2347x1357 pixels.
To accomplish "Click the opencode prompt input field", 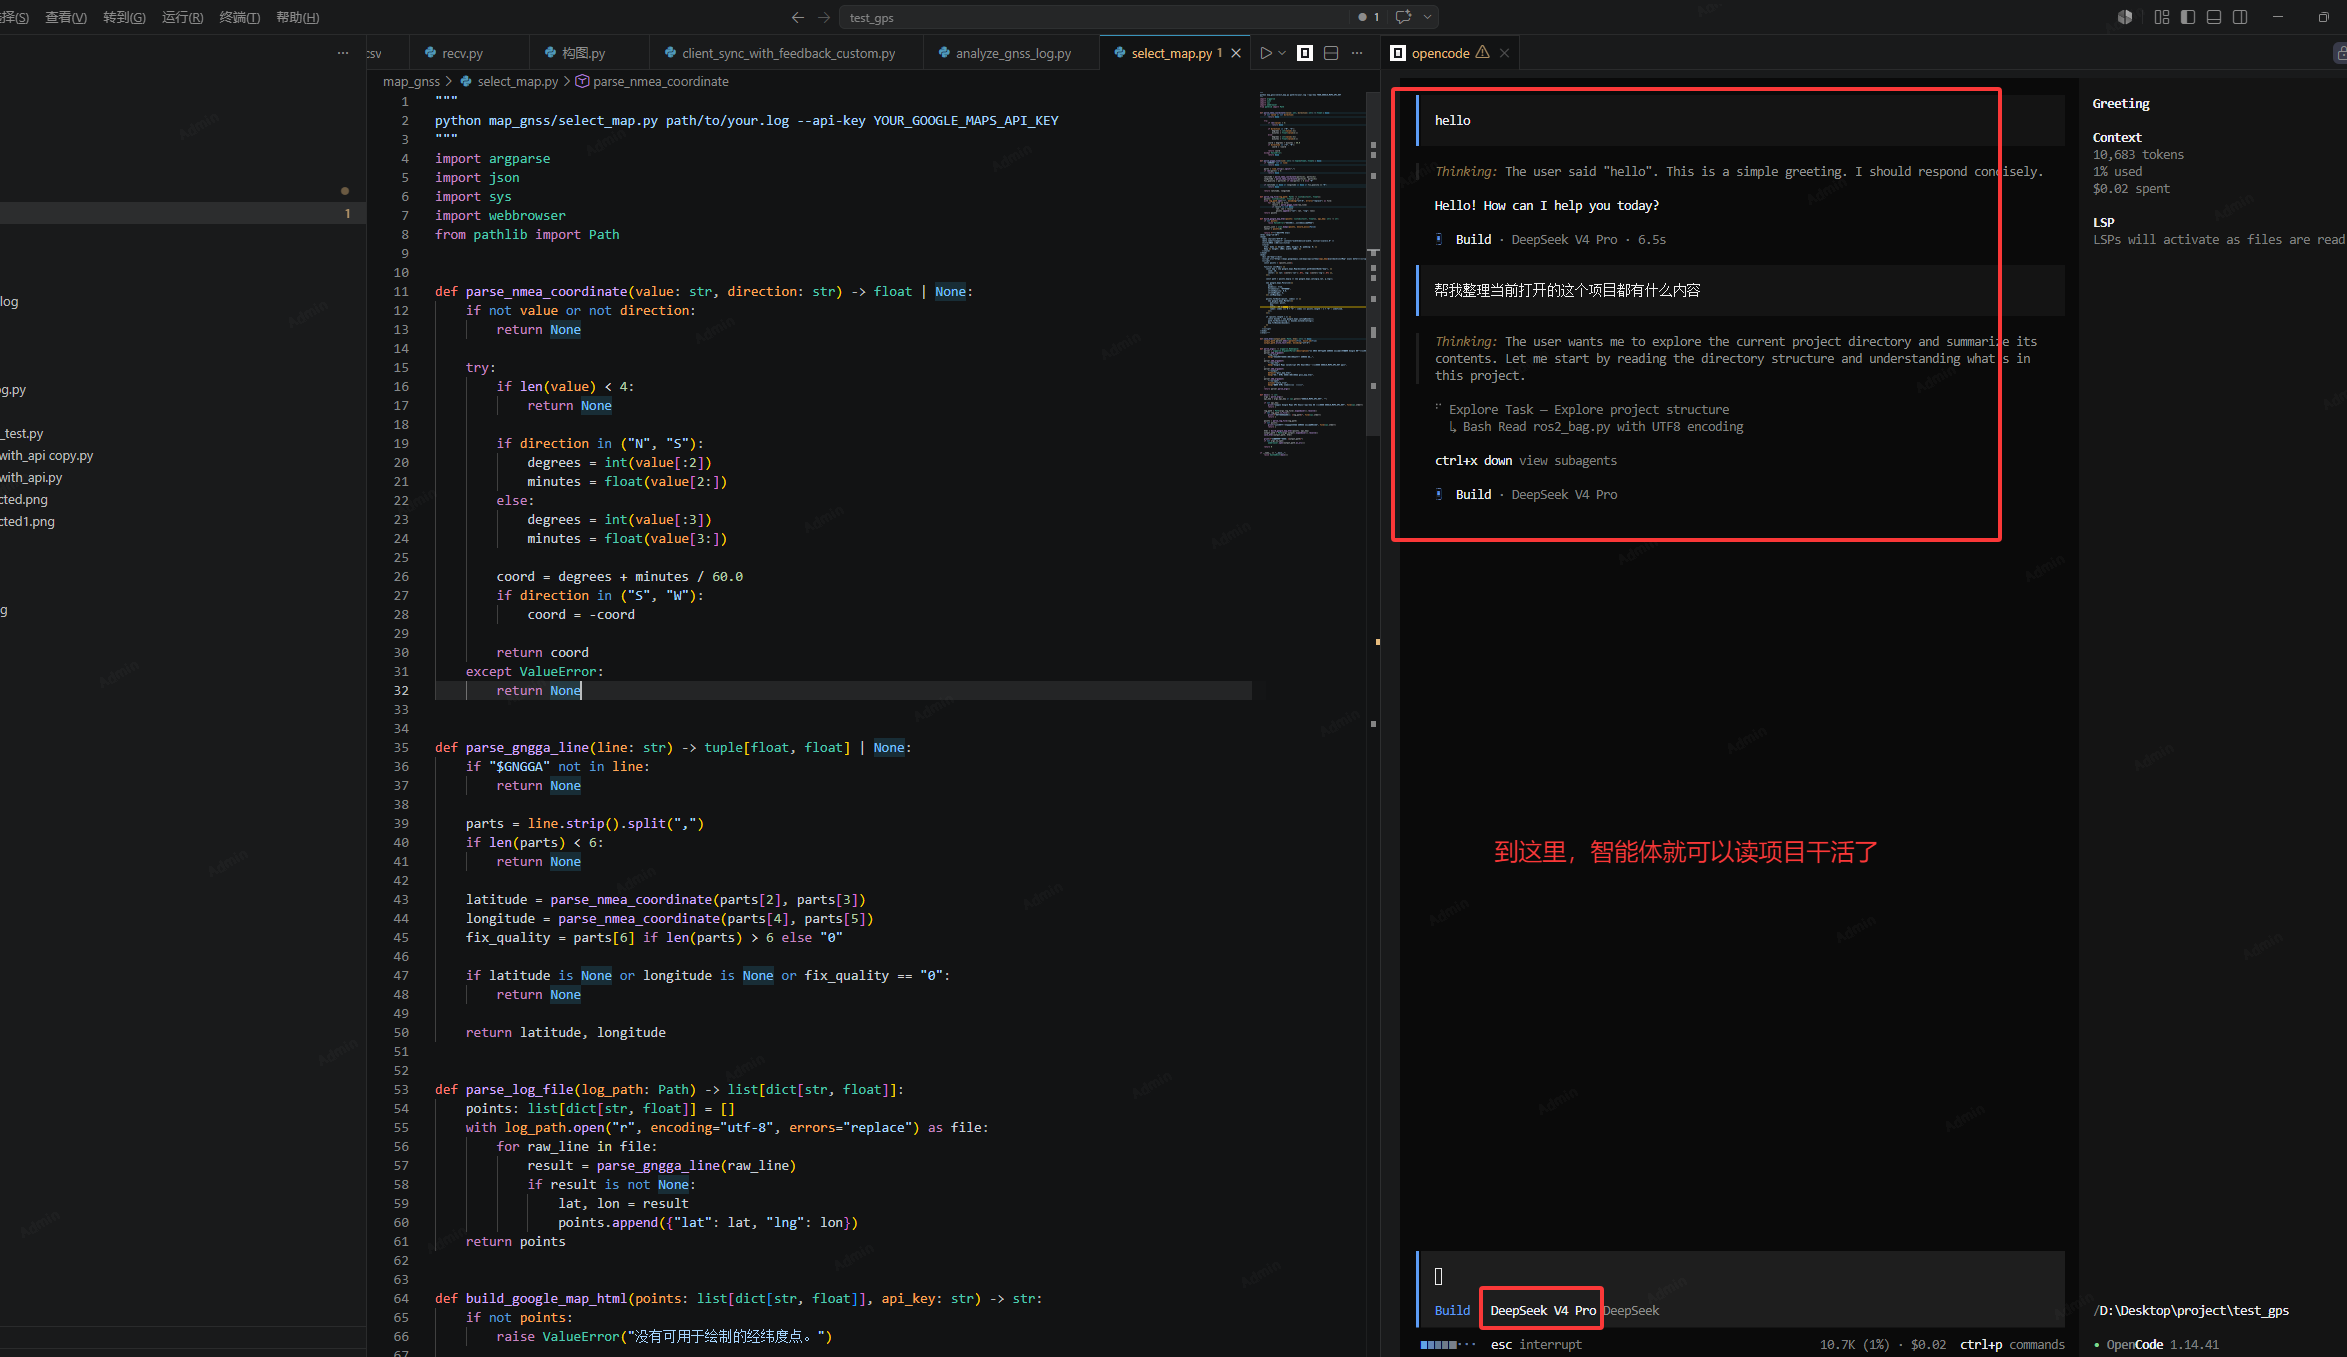I will (x=1740, y=1276).
